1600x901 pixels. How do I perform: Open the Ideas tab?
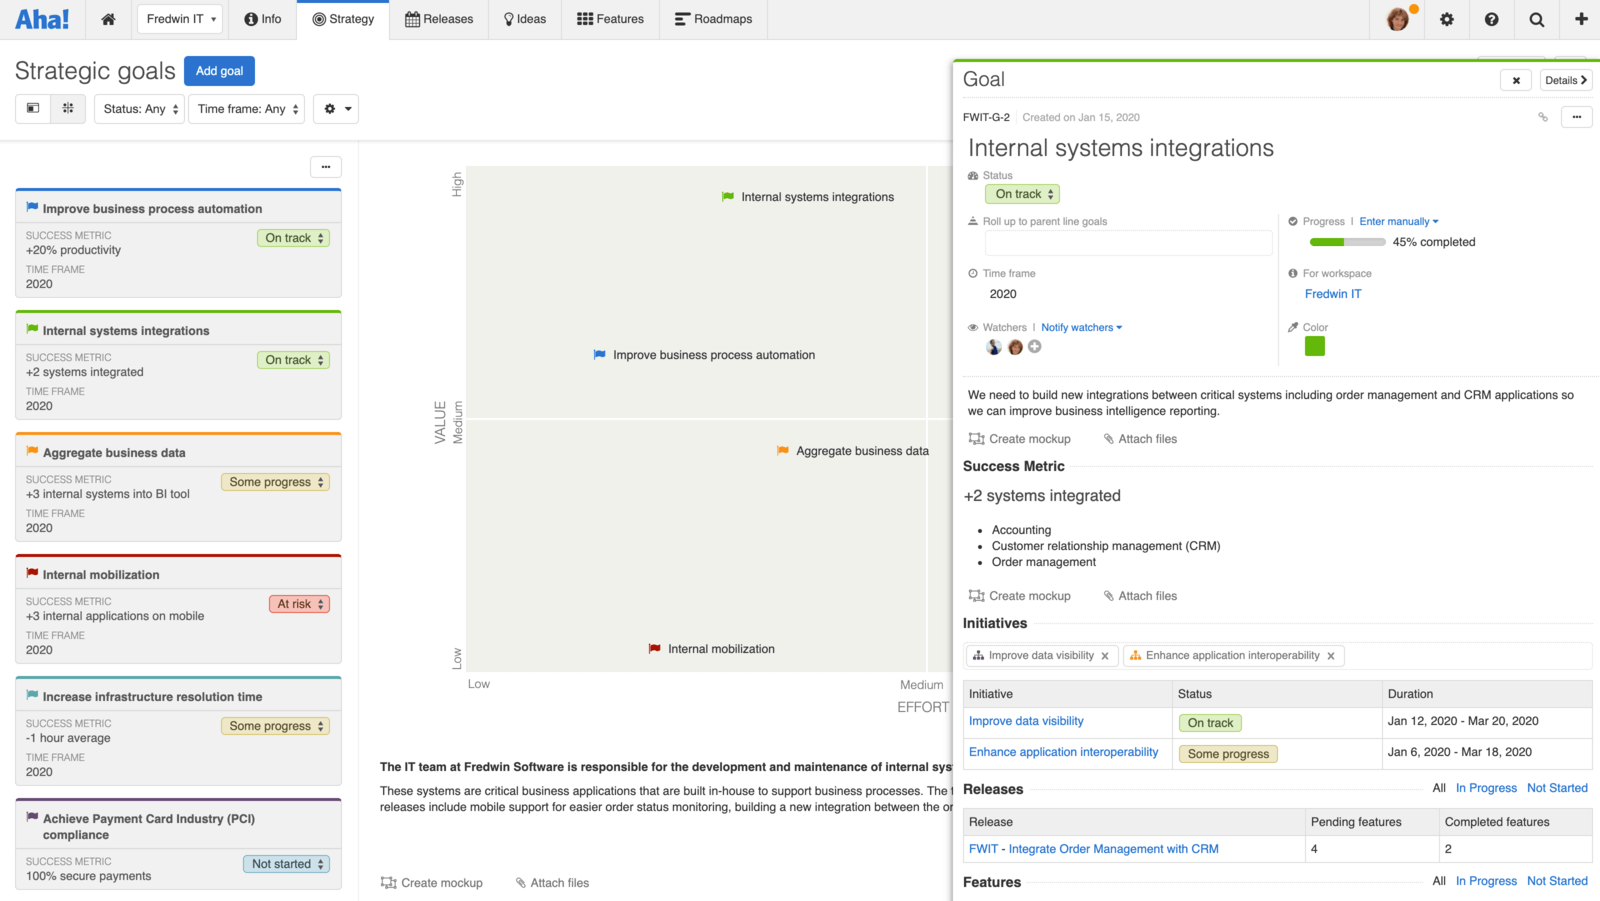click(x=525, y=19)
